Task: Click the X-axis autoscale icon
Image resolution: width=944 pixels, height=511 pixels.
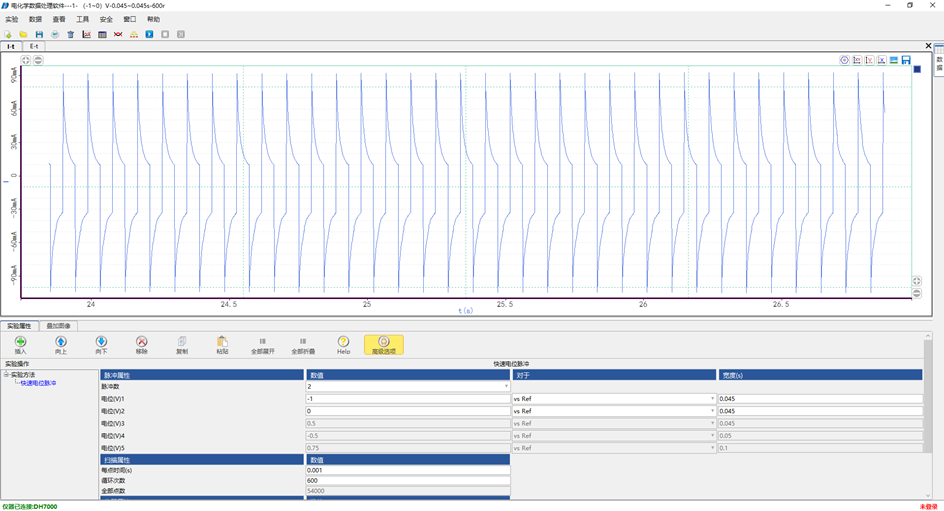Action: tap(881, 60)
